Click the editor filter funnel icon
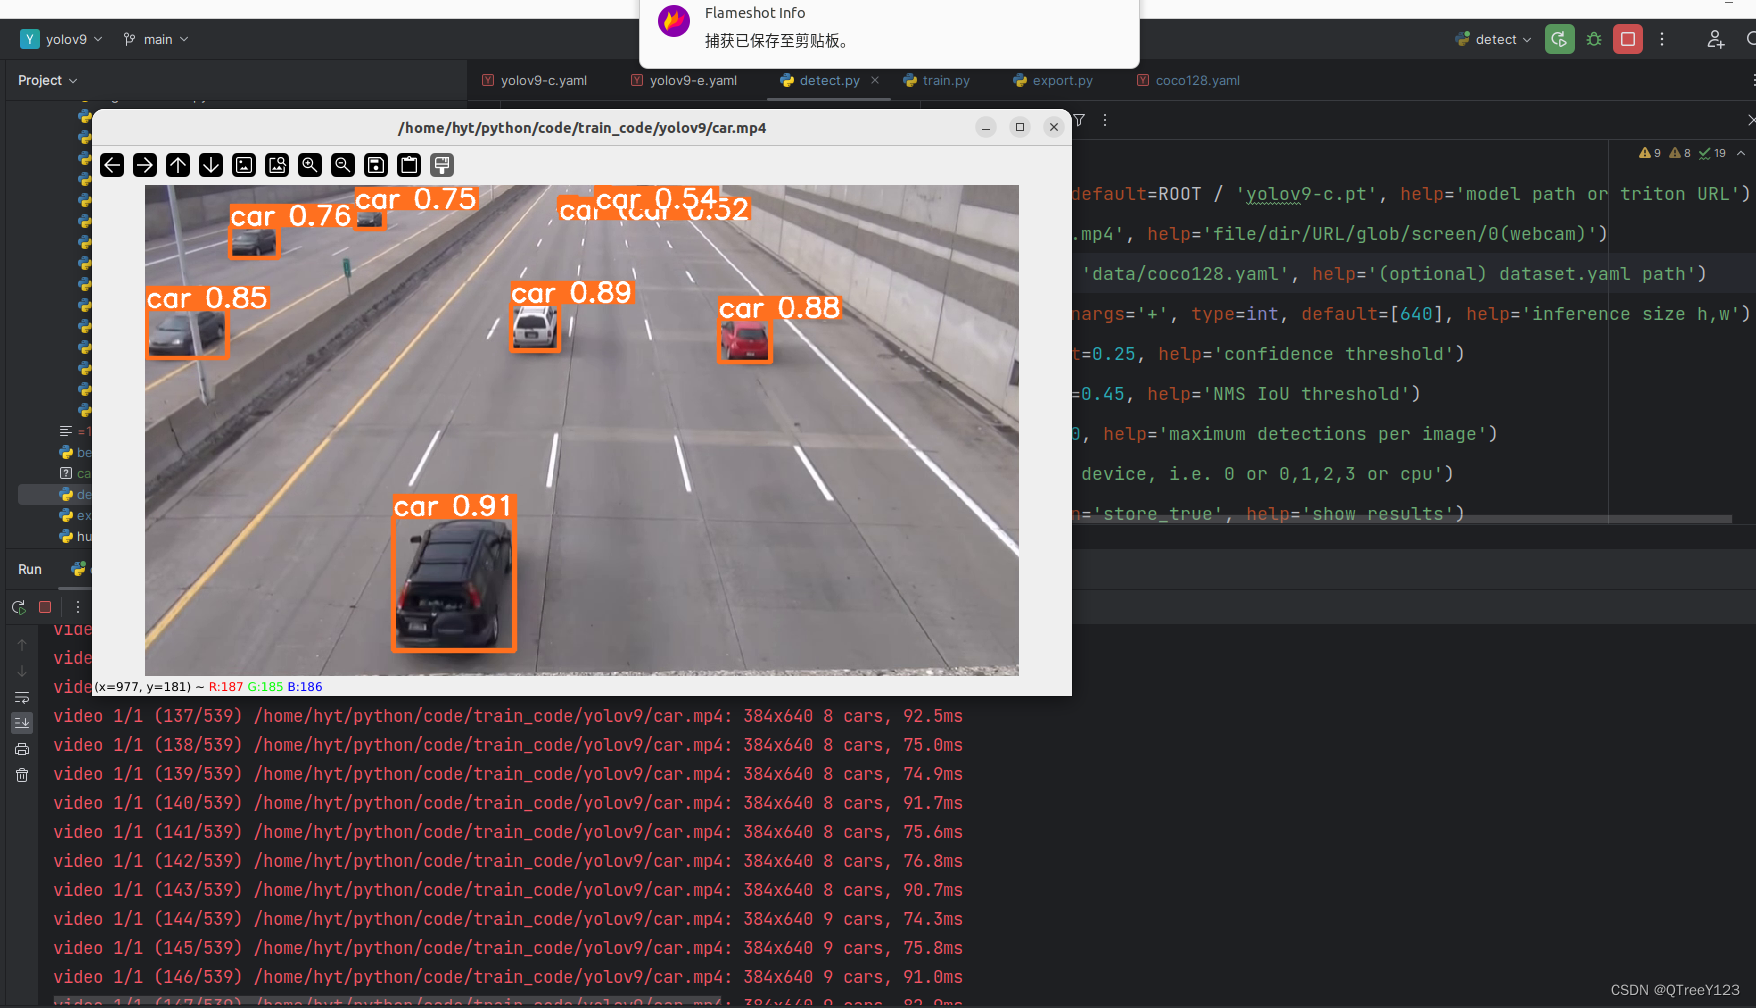1756x1008 pixels. point(1079,120)
